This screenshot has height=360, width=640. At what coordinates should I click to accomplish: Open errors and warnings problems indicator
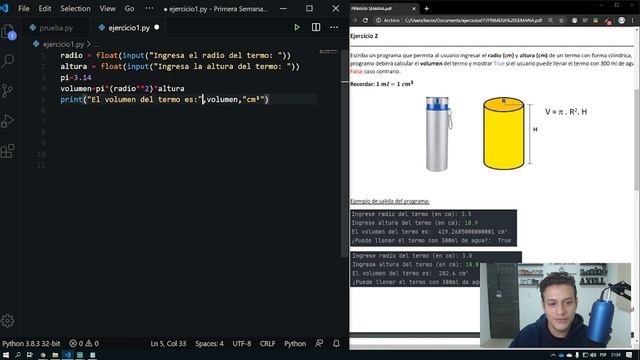tap(84, 344)
